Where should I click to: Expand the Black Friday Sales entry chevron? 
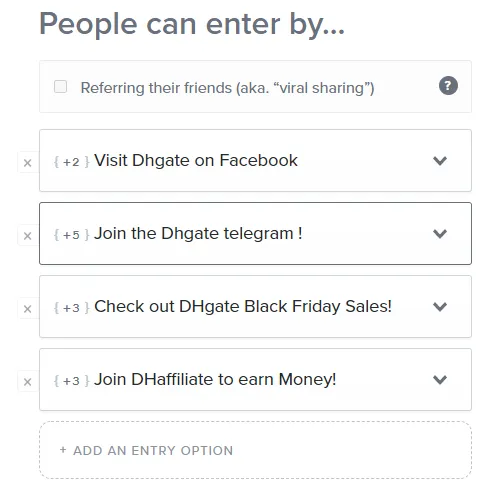point(440,307)
